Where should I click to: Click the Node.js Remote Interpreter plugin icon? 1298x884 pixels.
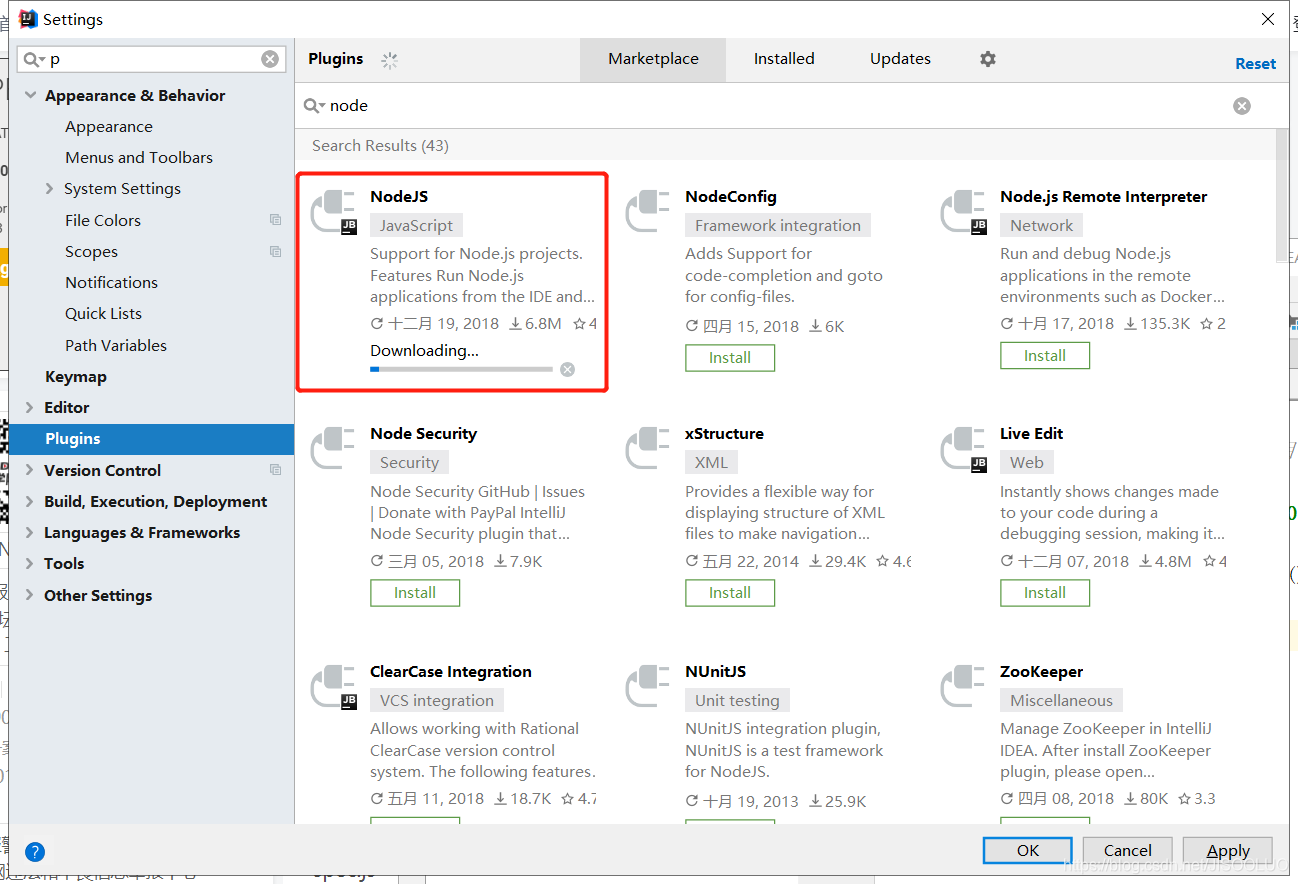[x=964, y=212]
